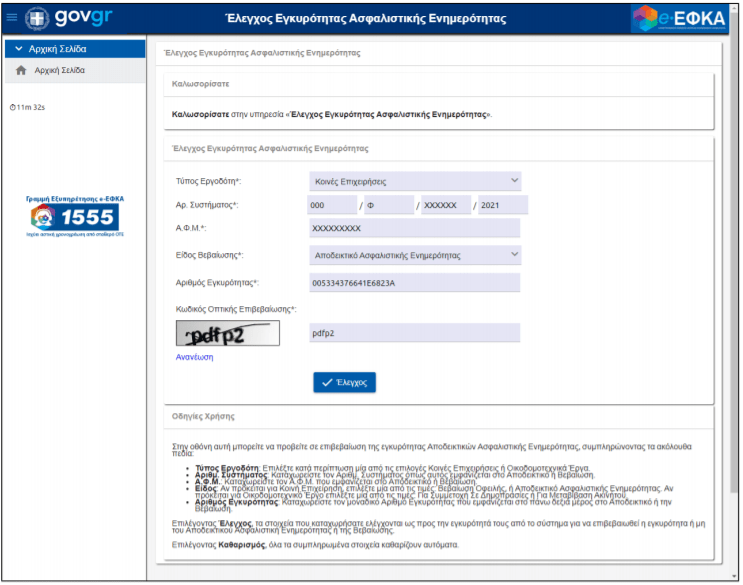
Task: Click the Αρ. Συστήματος* label
Action: (x=207, y=205)
